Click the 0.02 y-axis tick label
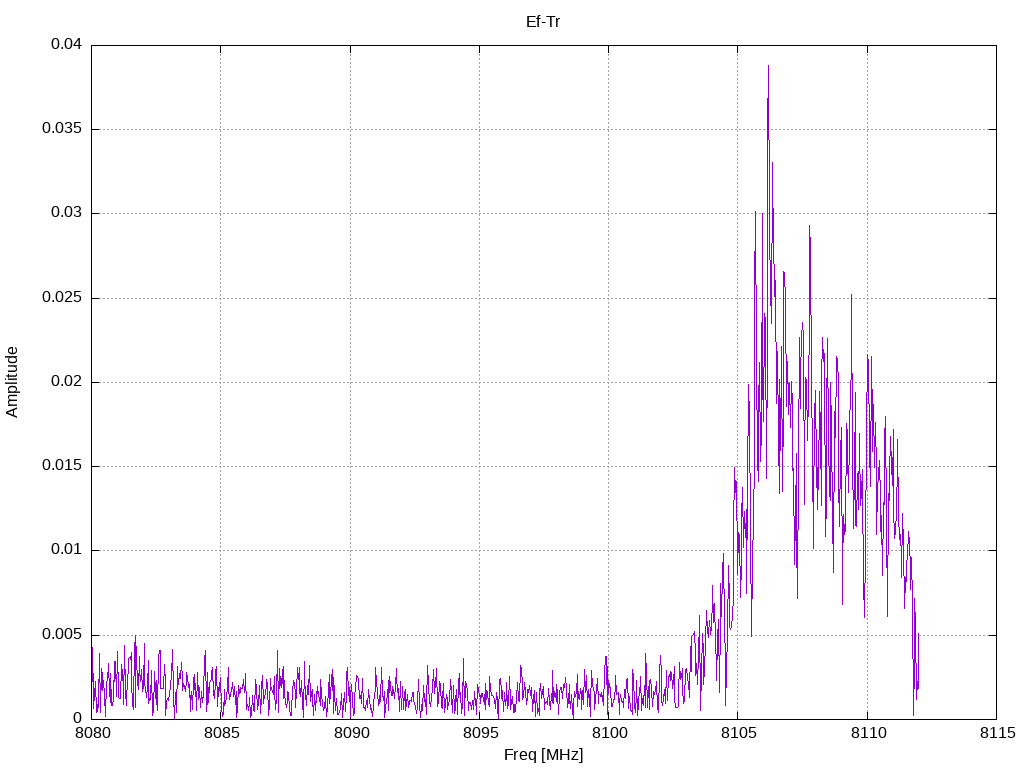This screenshot has width=1024, height=768. point(67,382)
